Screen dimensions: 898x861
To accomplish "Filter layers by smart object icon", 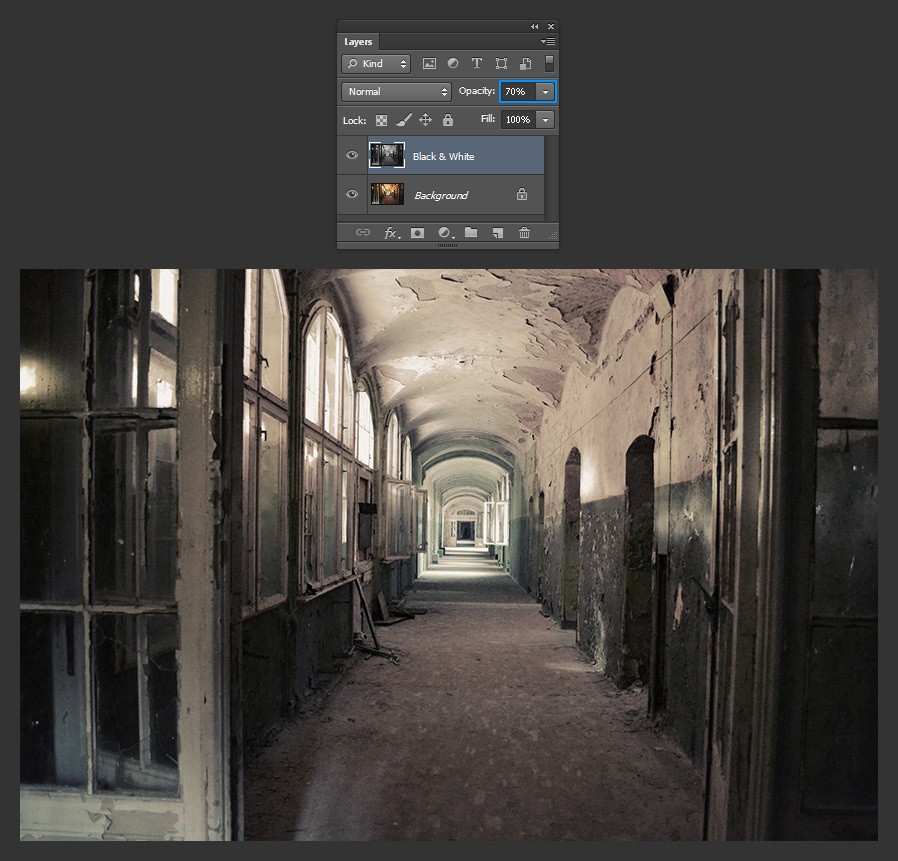I will [525, 64].
